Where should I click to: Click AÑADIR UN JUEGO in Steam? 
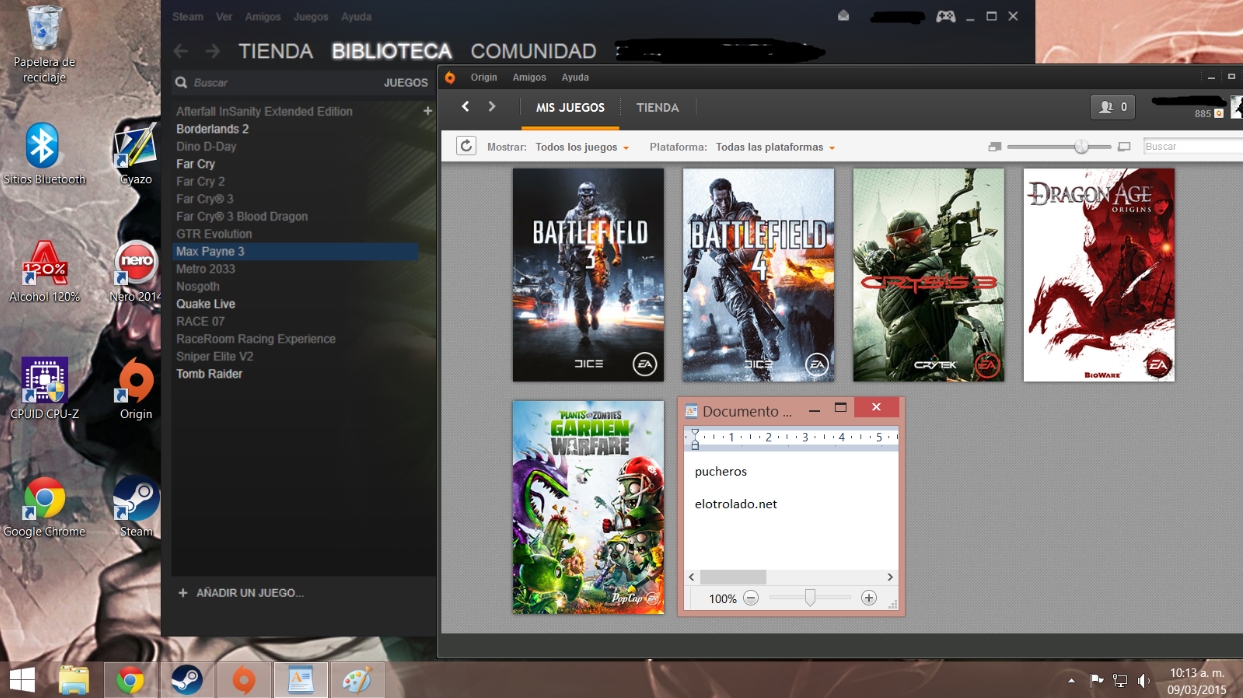pos(241,593)
